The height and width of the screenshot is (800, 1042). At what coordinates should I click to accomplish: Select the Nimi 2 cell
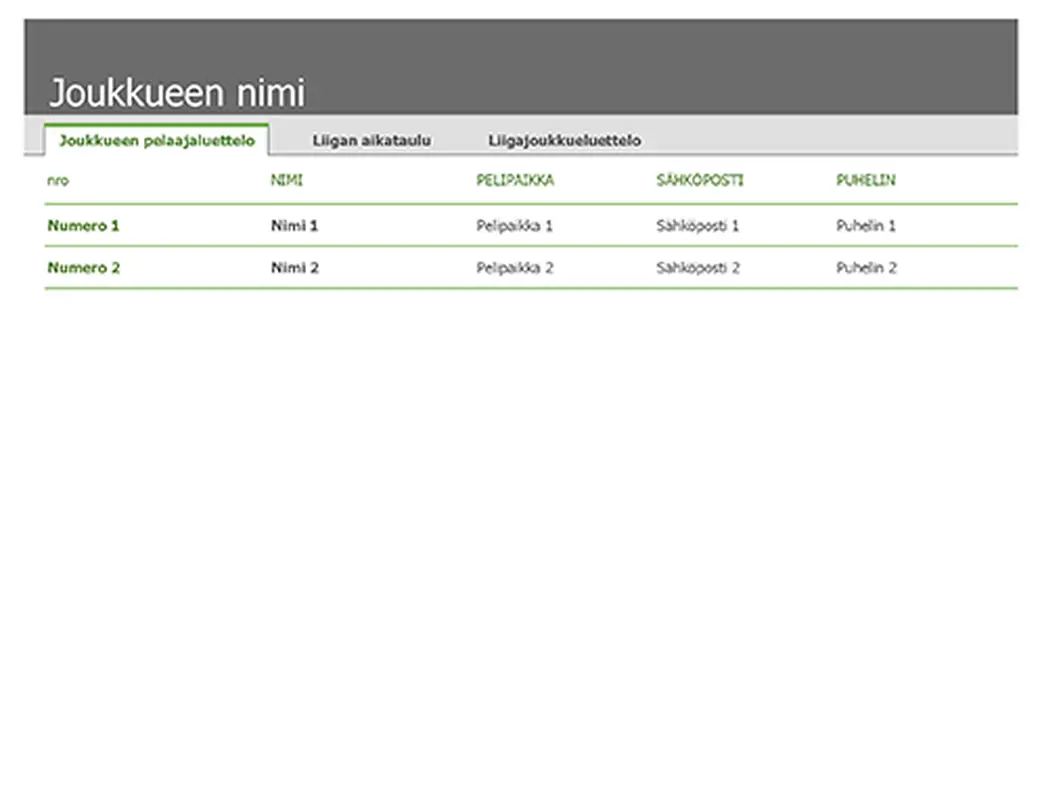coord(295,268)
